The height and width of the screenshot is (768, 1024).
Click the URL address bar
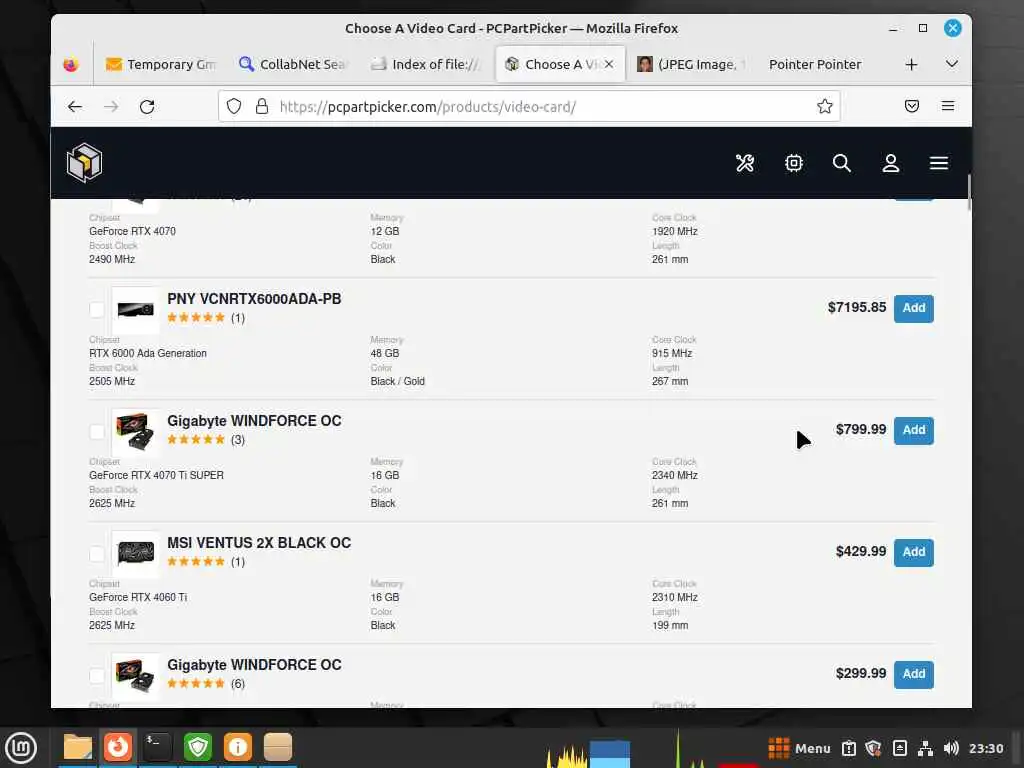pyautogui.click(x=529, y=106)
